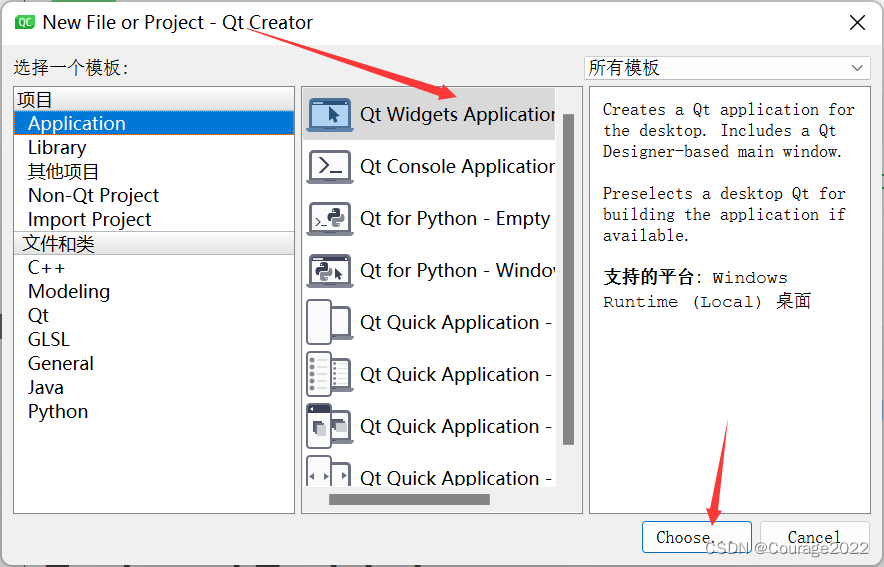
Task: Select Qt file category
Action: [x=154, y=316]
